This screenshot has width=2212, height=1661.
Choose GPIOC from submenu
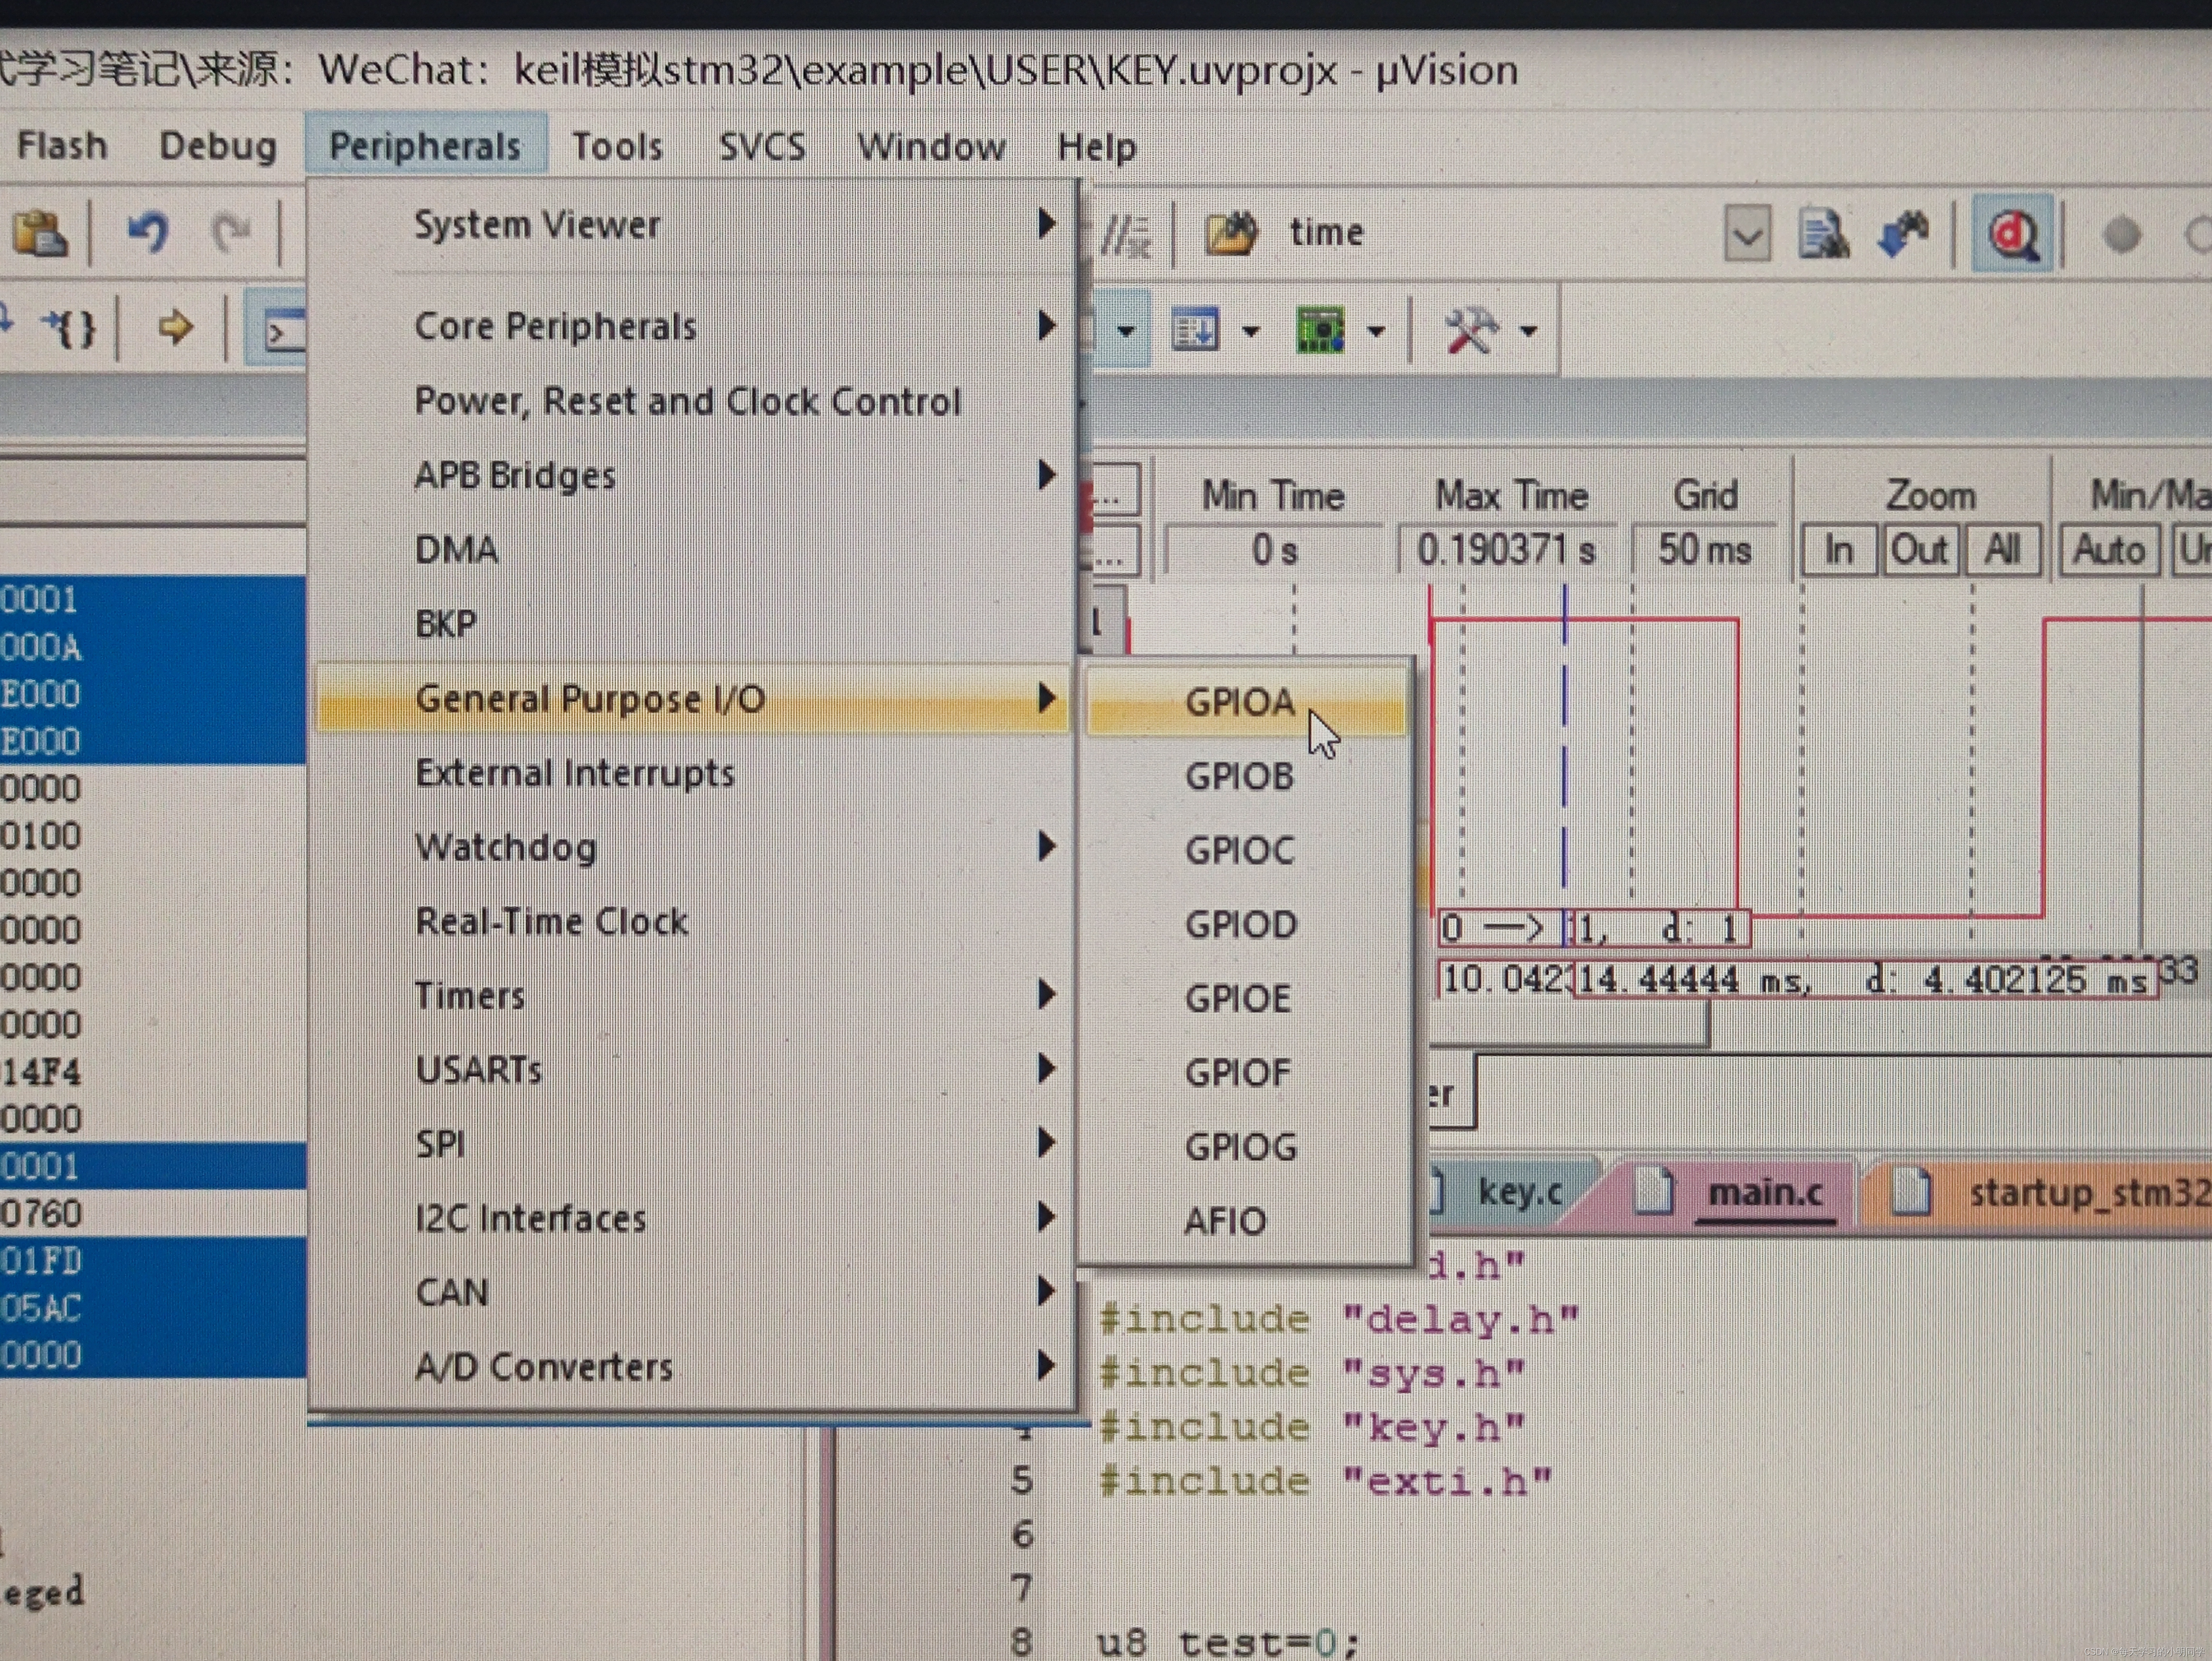(x=1245, y=850)
